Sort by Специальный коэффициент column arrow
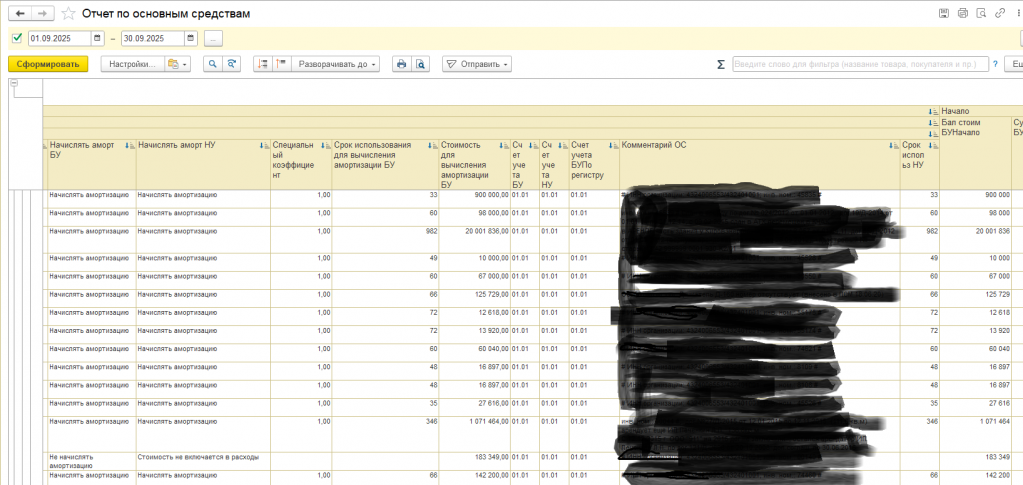The width and height of the screenshot is (1023, 485). point(326,146)
